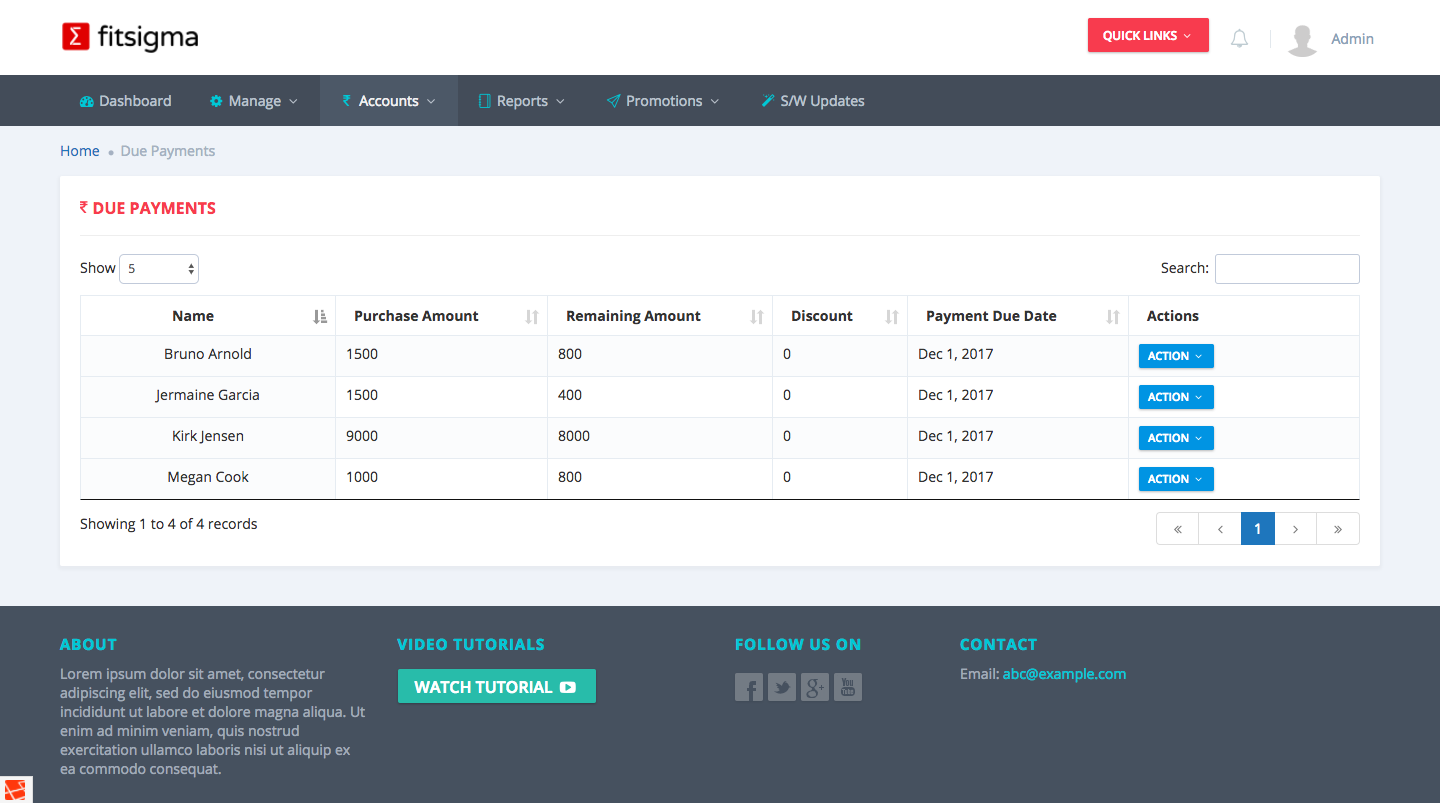The image size is (1440, 803).
Task: Open the Quick Links dropdown
Action: coord(1148,36)
